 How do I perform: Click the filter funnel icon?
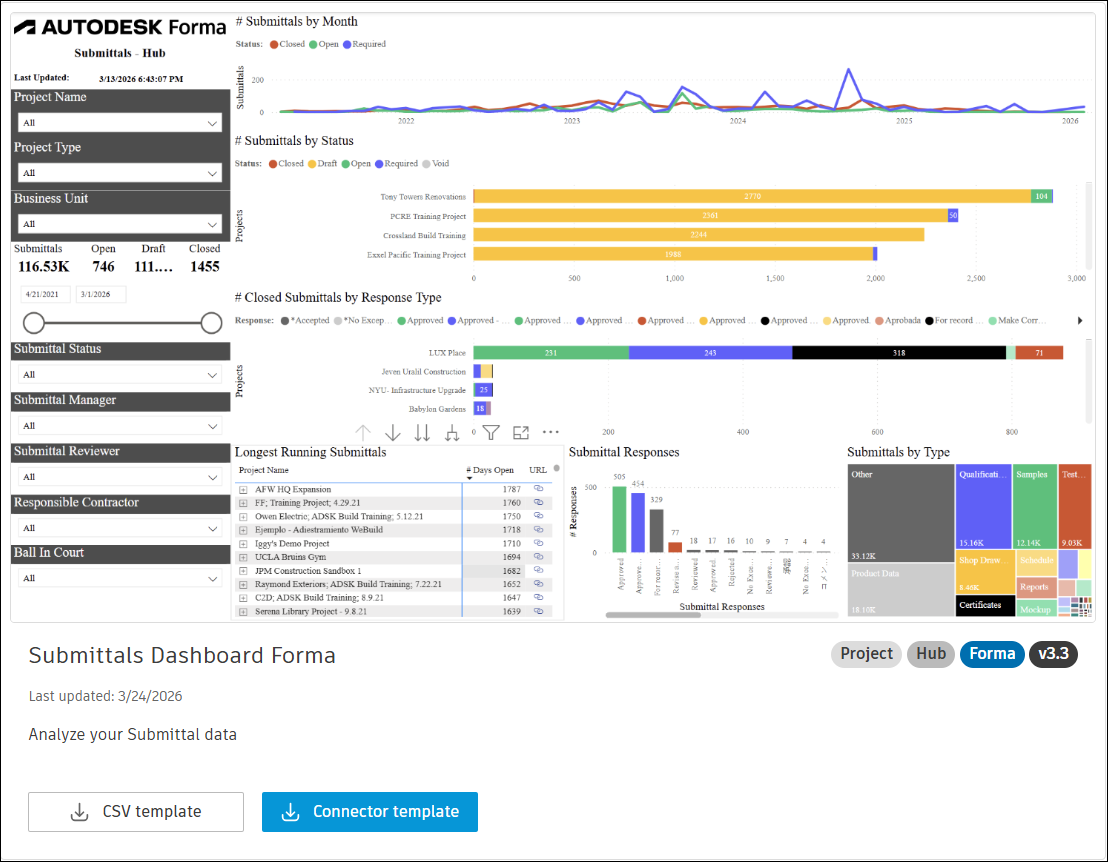click(x=491, y=432)
